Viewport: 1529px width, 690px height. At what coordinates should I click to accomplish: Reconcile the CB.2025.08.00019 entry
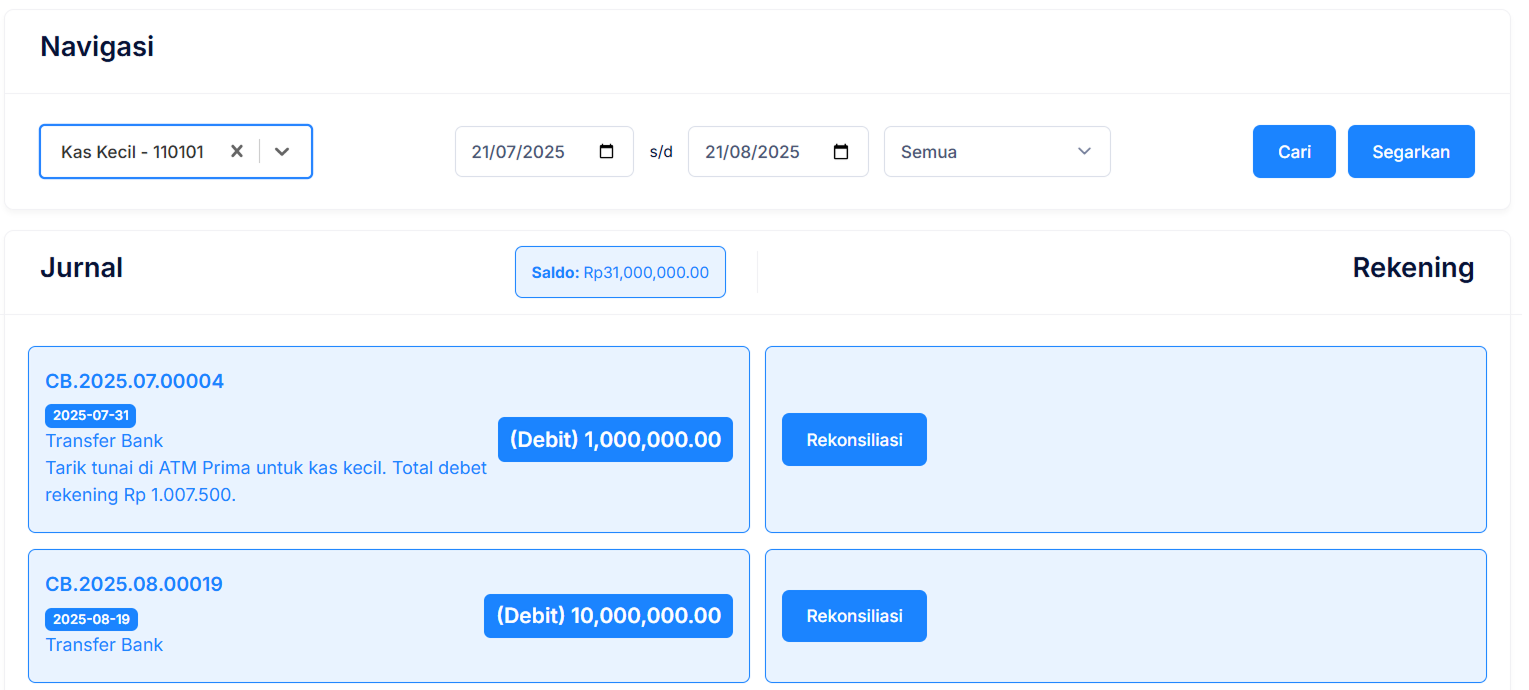pyautogui.click(x=854, y=616)
